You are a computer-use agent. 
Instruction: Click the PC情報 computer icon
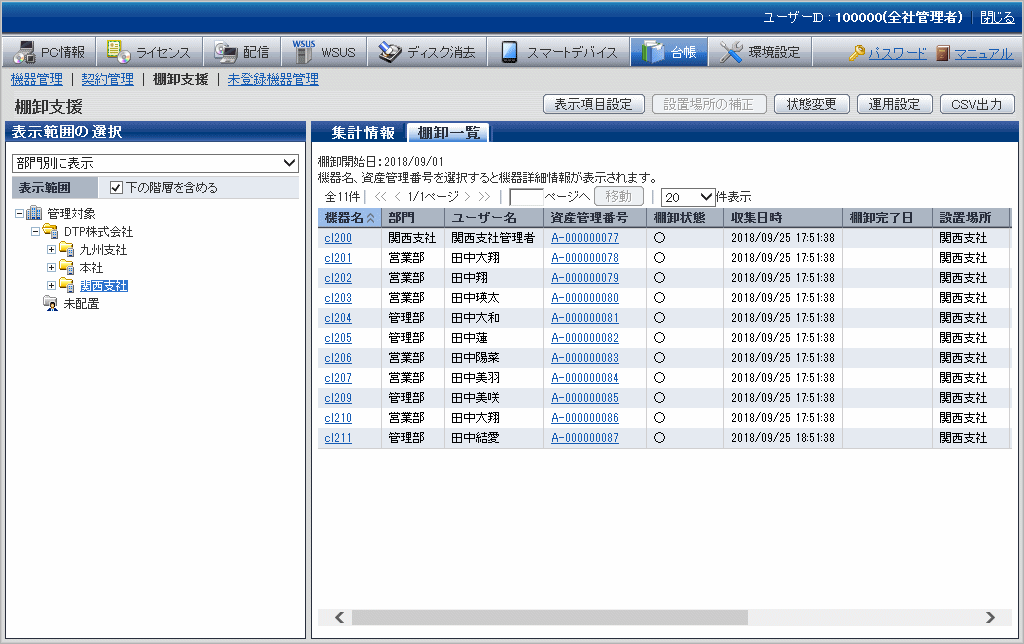(23, 53)
